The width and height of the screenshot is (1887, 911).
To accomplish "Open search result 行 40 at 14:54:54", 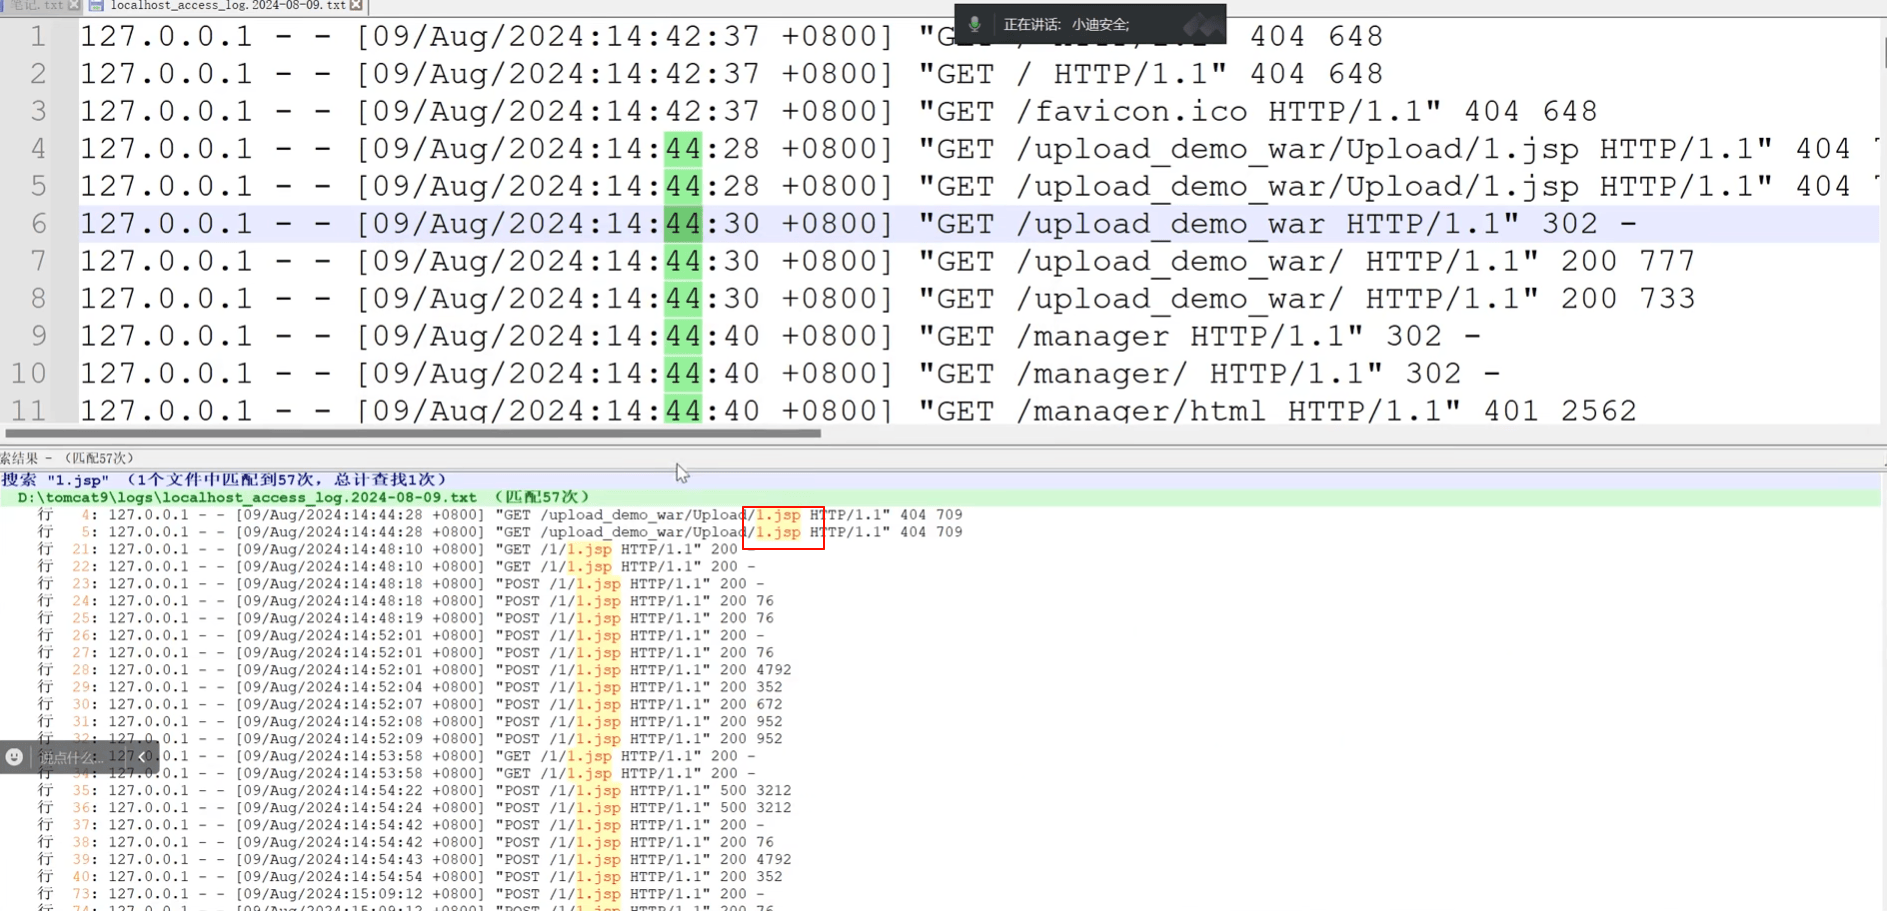I will click(x=410, y=876).
